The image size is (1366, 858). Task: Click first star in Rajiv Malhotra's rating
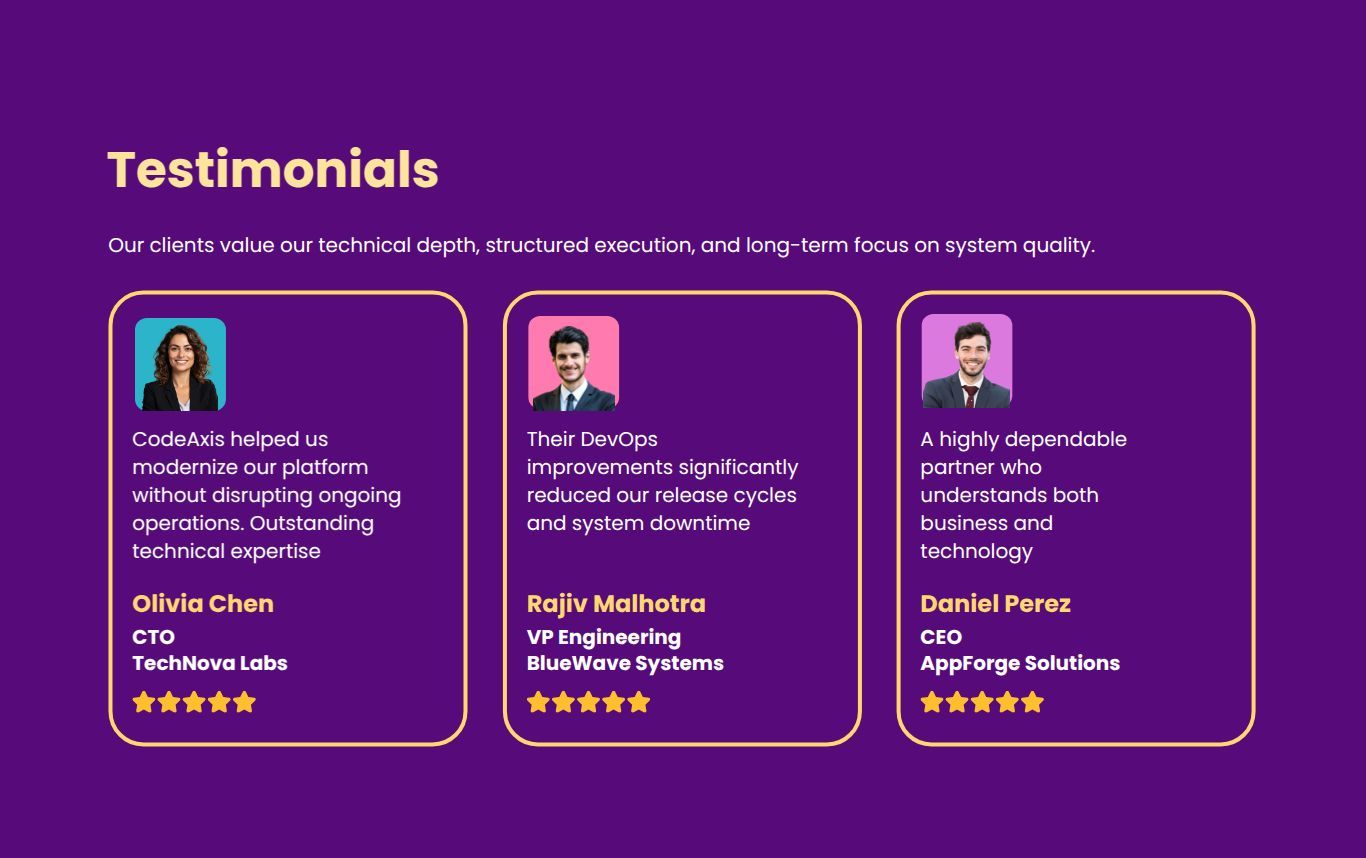tap(539, 702)
